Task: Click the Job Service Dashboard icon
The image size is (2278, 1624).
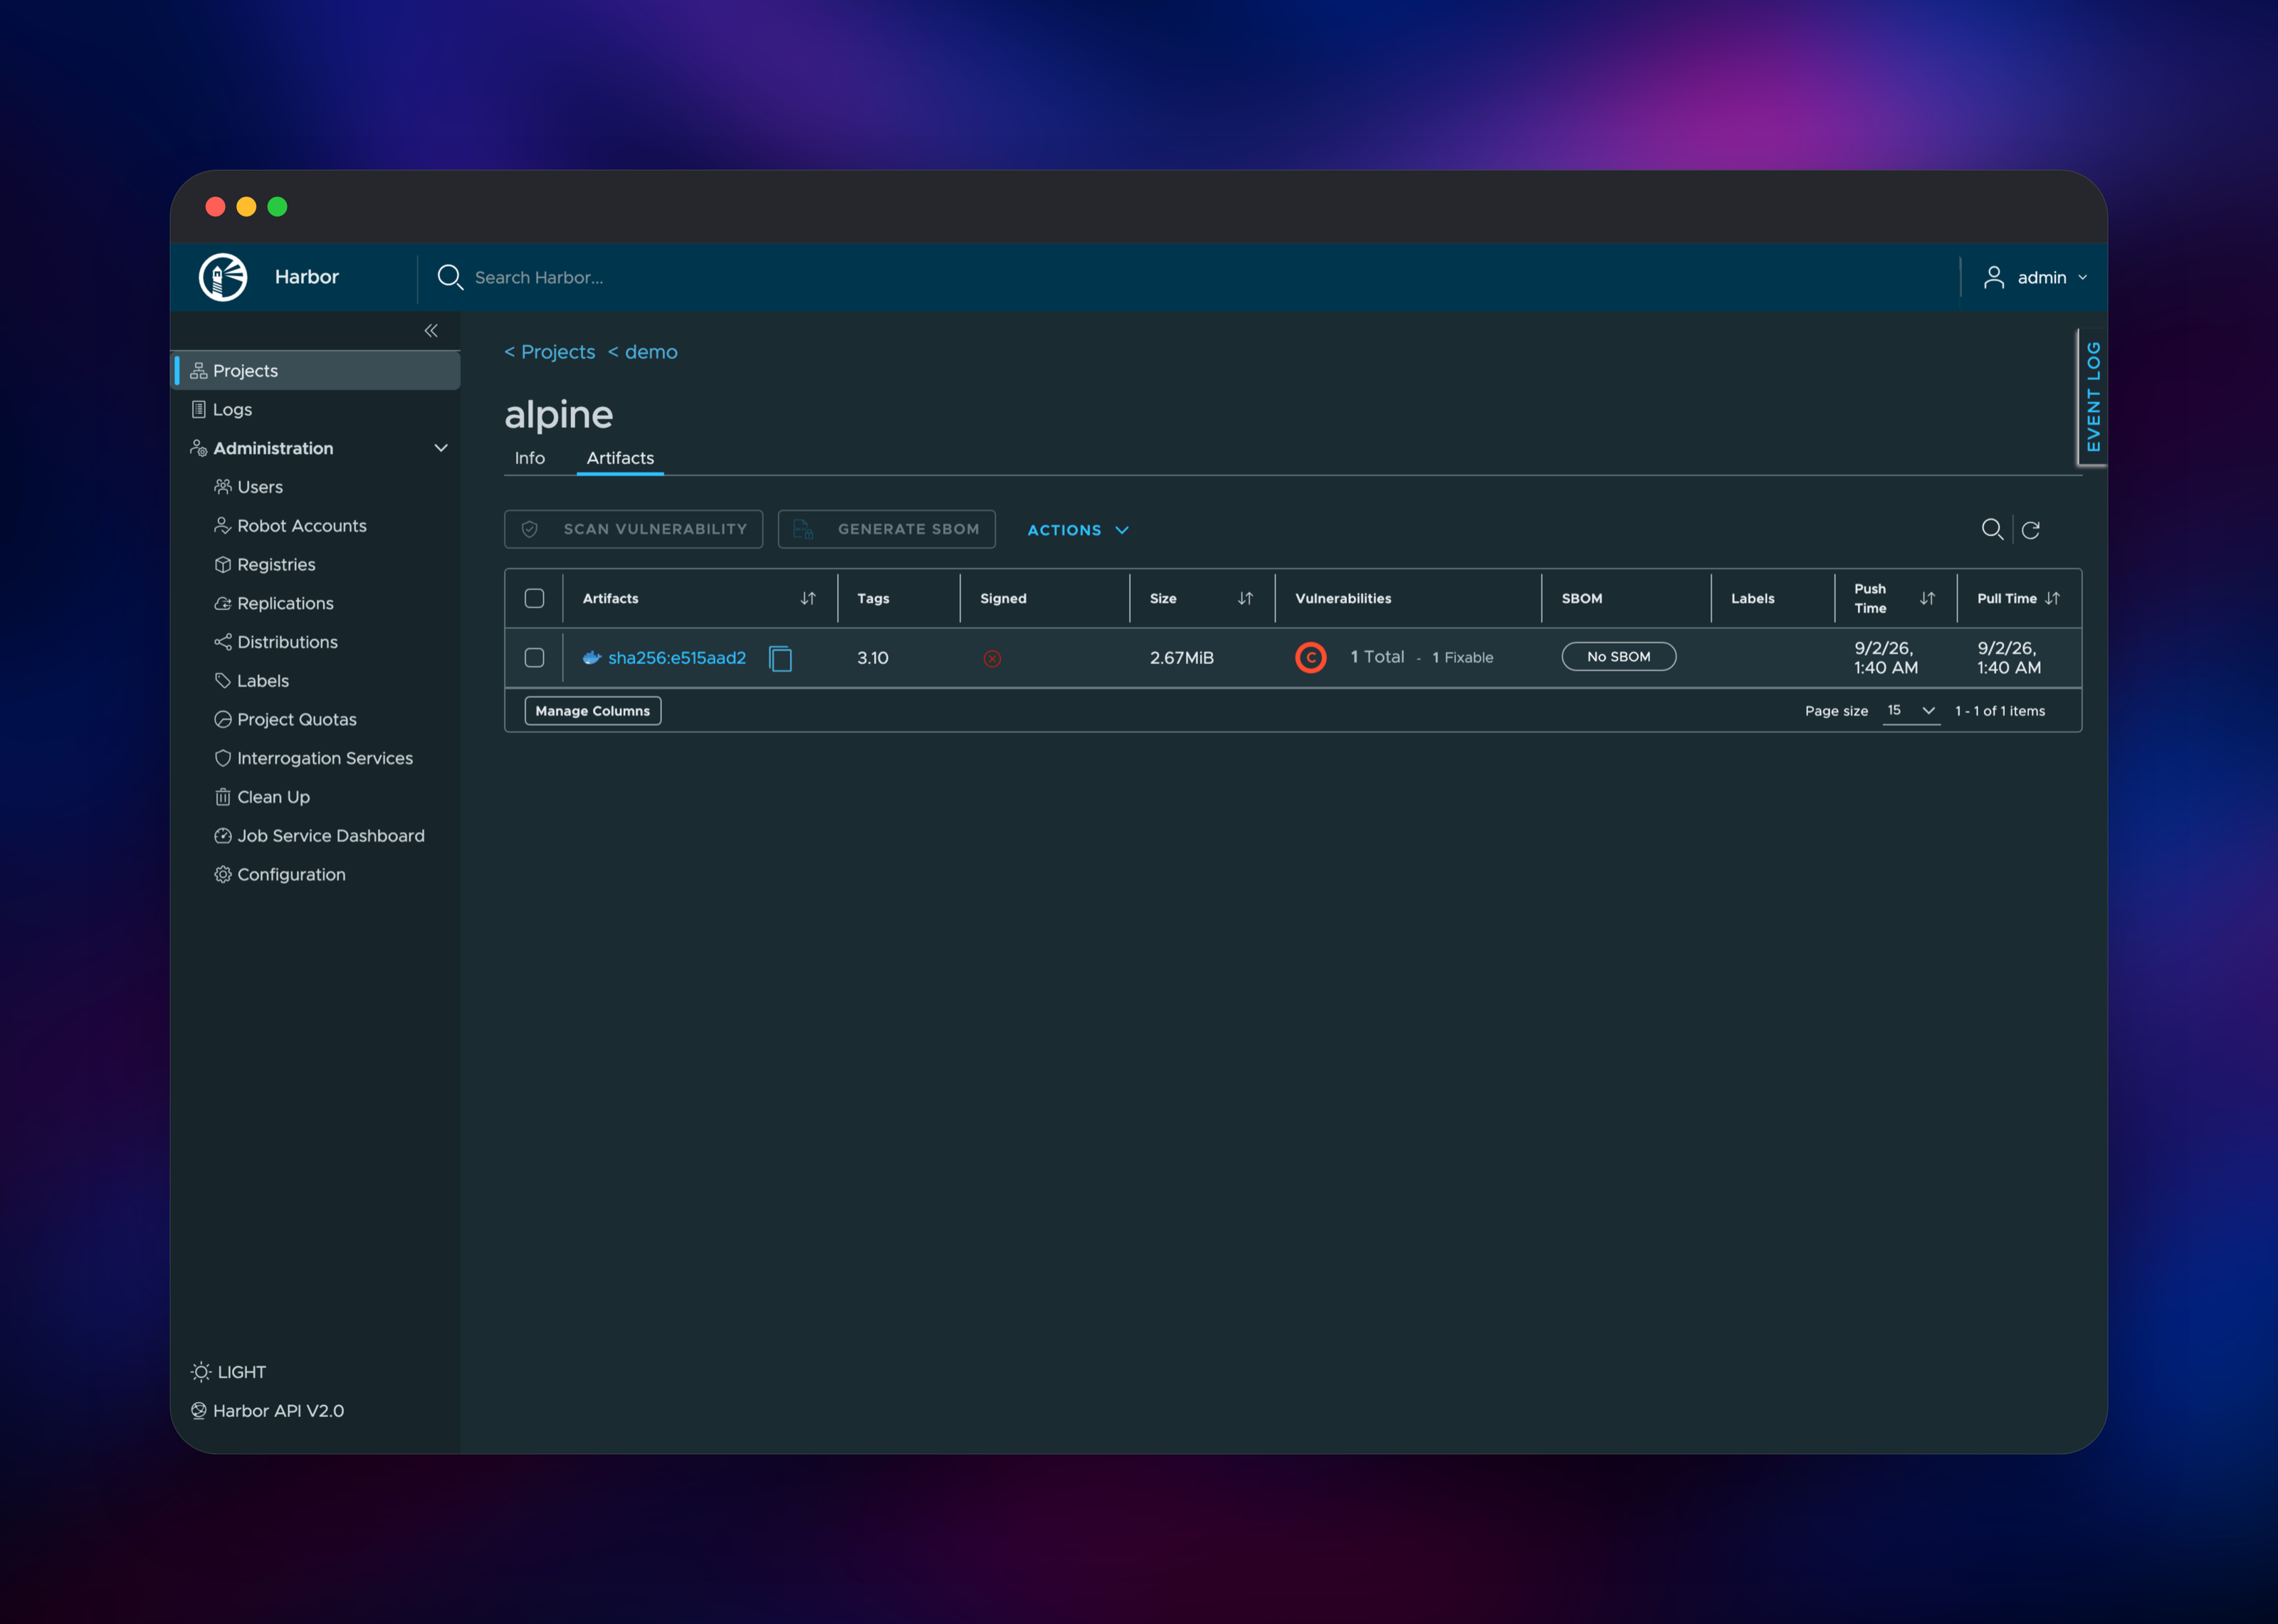Action: [x=223, y=836]
